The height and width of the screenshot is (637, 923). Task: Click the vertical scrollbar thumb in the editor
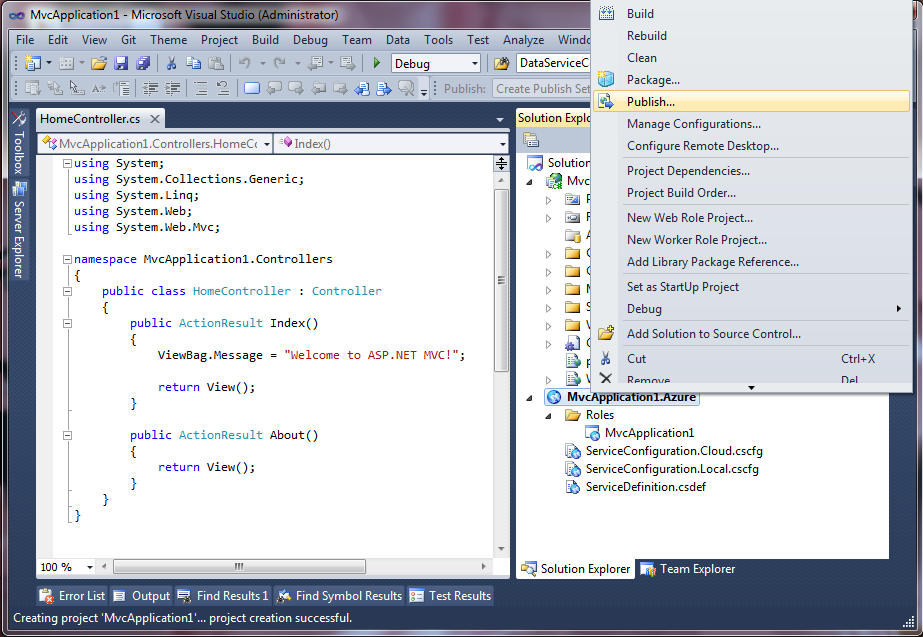point(502,280)
